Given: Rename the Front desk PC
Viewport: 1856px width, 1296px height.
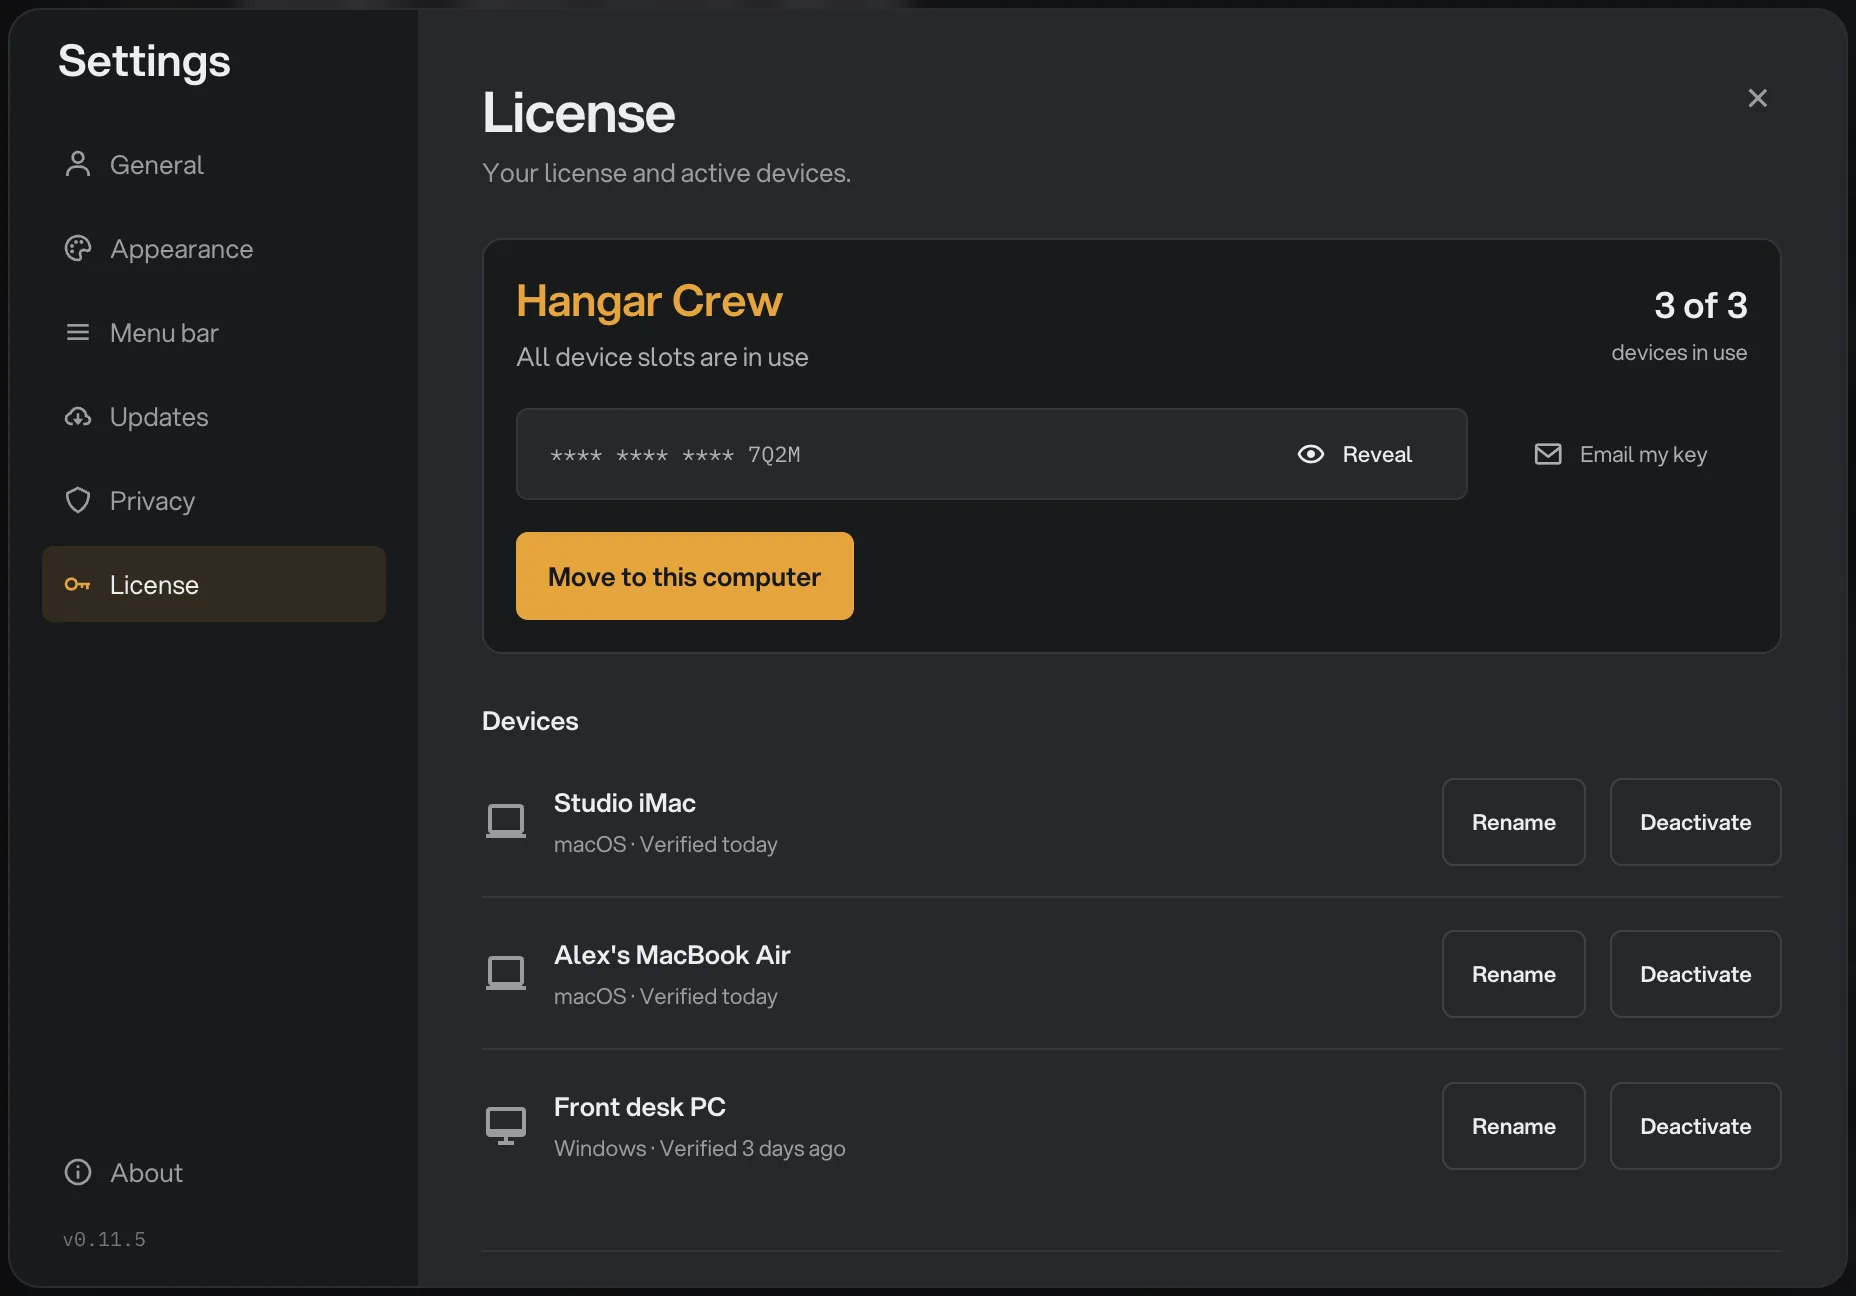Looking at the screenshot, I should 1514,1126.
